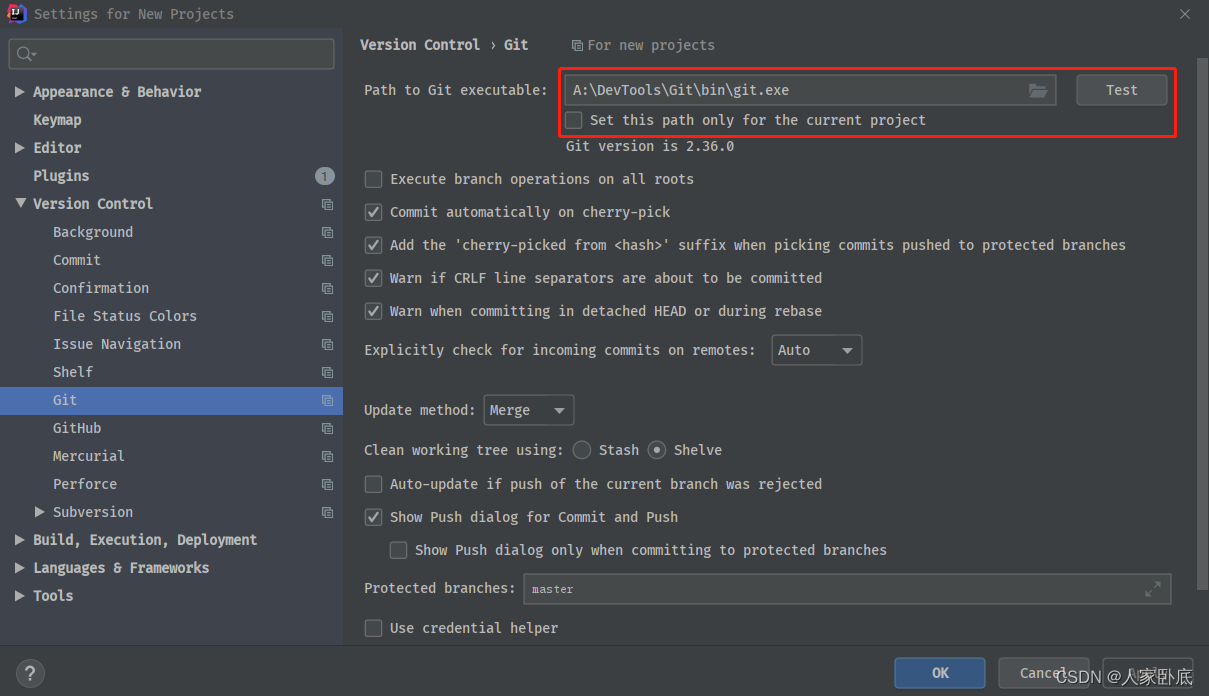Expand the Subversion node arrow

pos(40,512)
